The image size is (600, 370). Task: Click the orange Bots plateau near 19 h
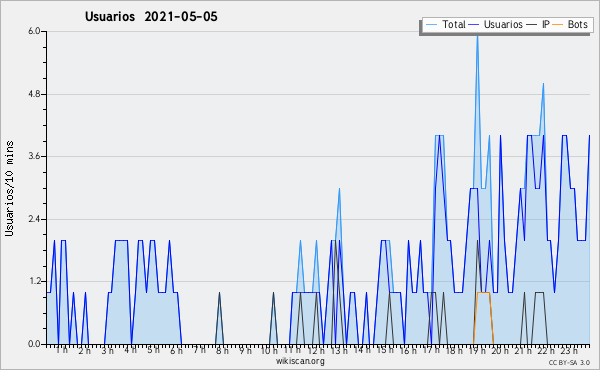(483, 292)
